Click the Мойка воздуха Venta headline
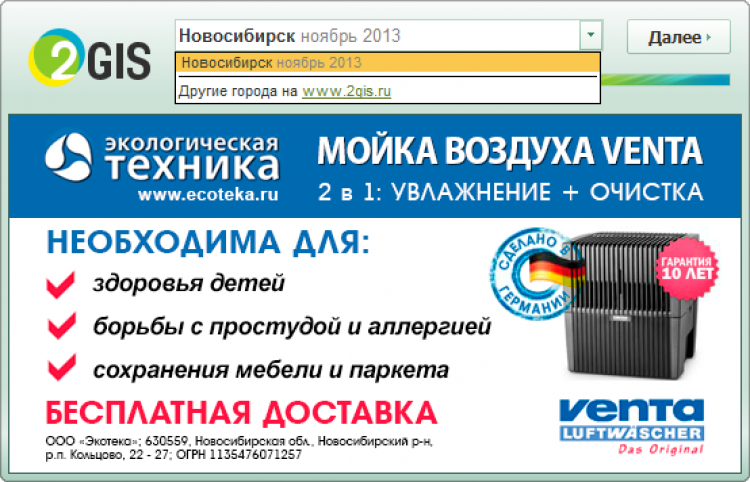Viewport: 750px width, 482px height. coord(510,151)
